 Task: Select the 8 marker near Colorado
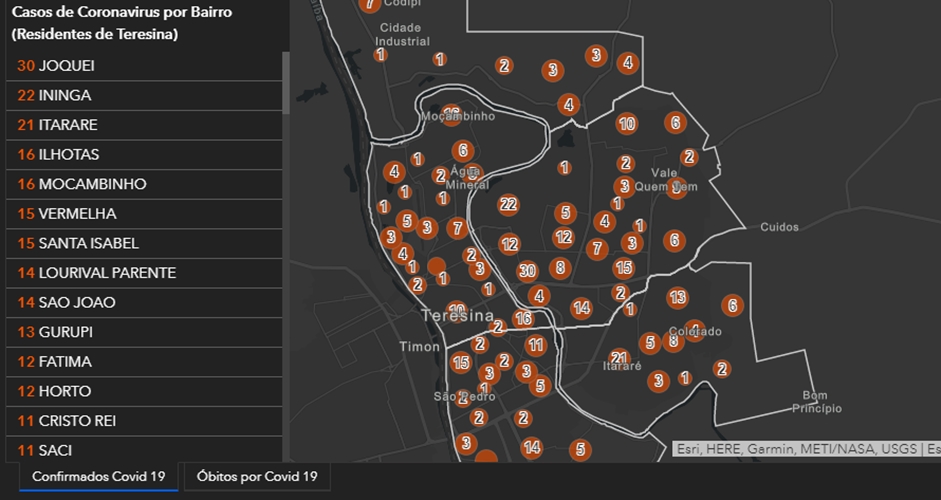[673, 342]
